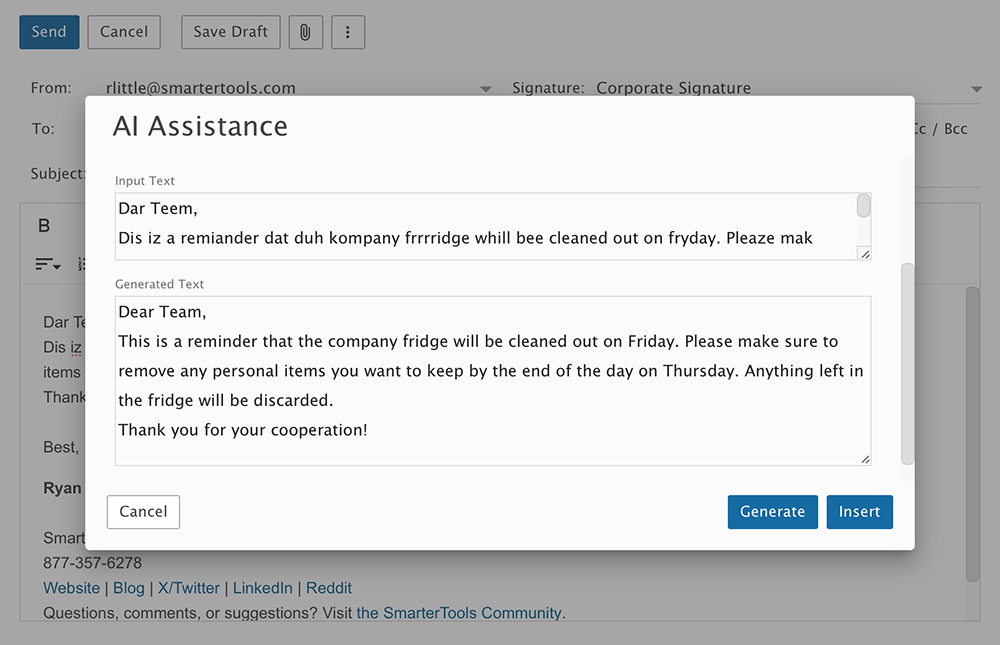
Task: Expand the From address dropdown
Action: pos(485,89)
